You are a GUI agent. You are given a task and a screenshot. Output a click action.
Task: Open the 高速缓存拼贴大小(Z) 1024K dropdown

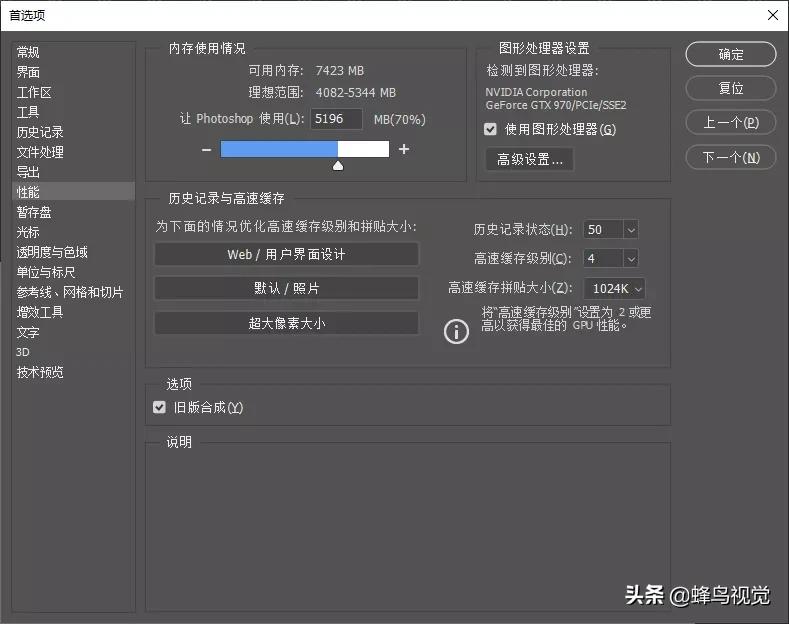614,288
